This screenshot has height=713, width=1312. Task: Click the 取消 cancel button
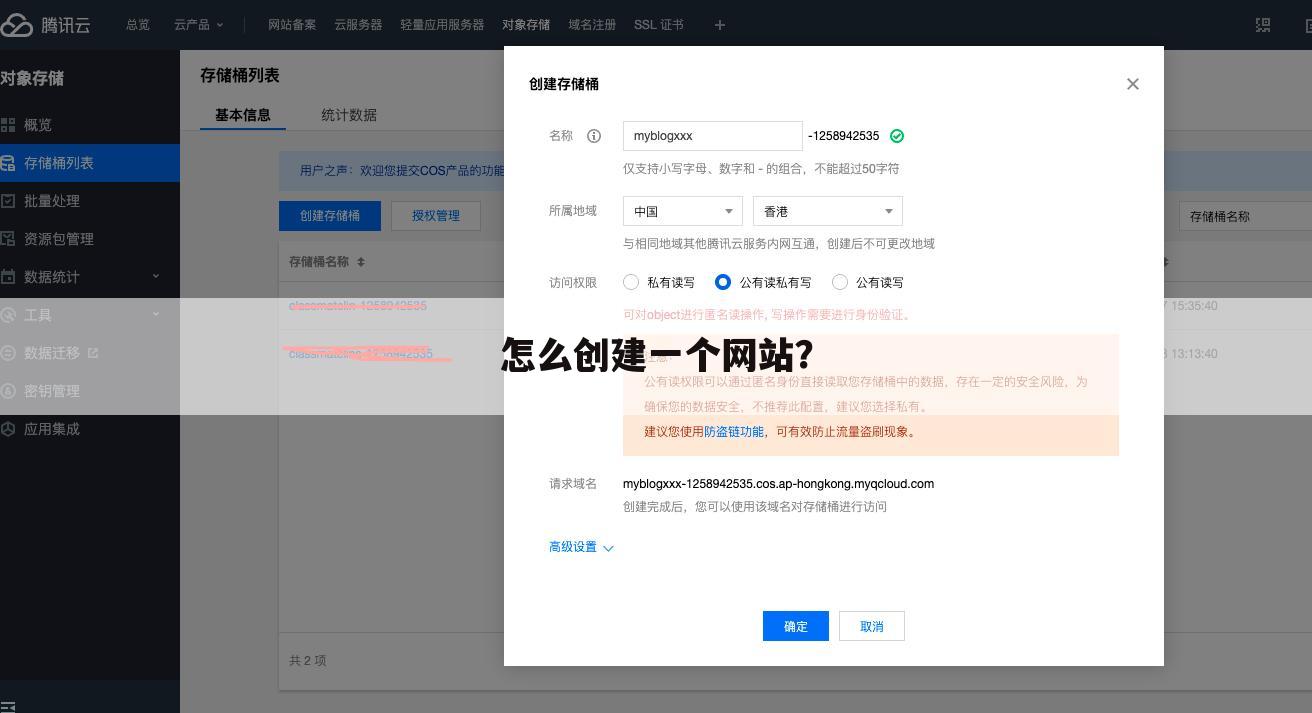tap(872, 626)
